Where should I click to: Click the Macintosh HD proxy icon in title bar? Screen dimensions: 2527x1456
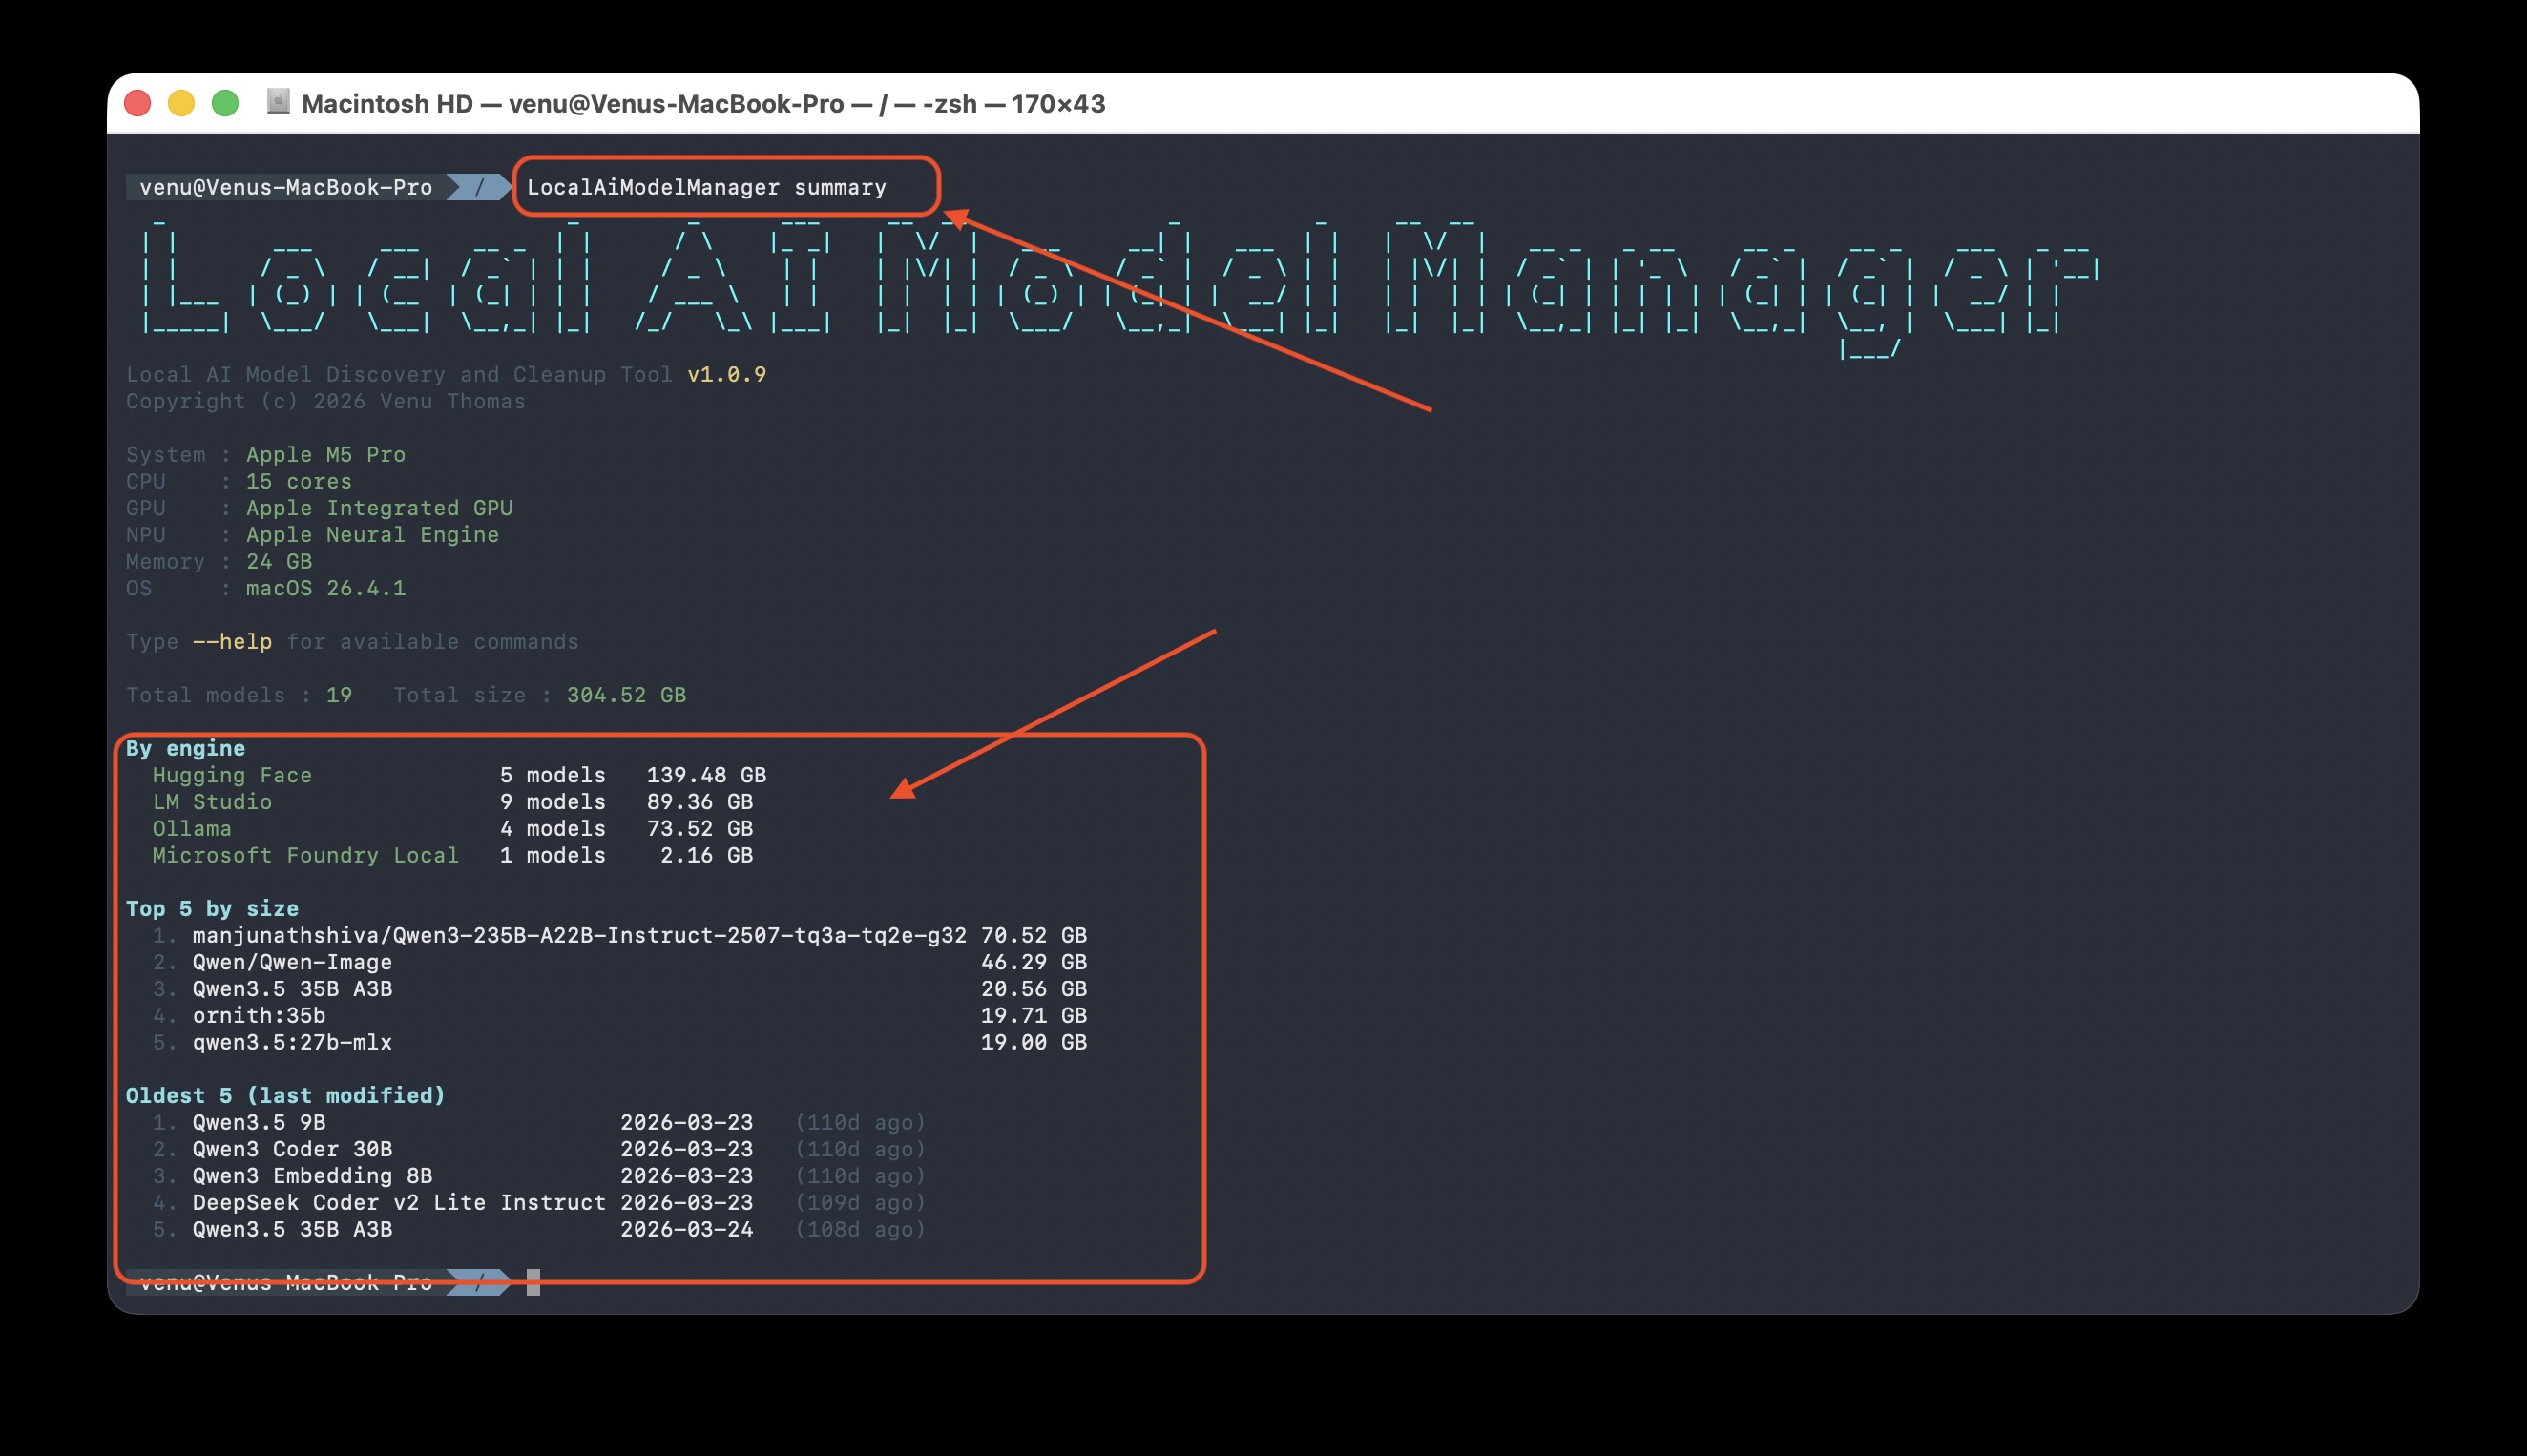pyautogui.click(x=278, y=102)
